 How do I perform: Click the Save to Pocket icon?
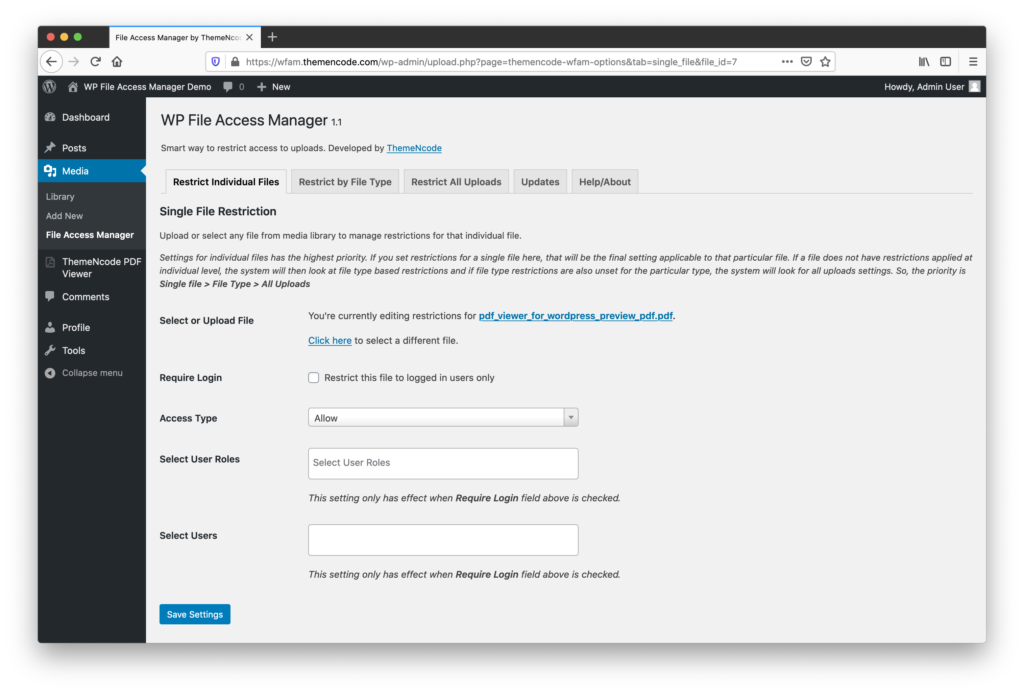click(806, 61)
